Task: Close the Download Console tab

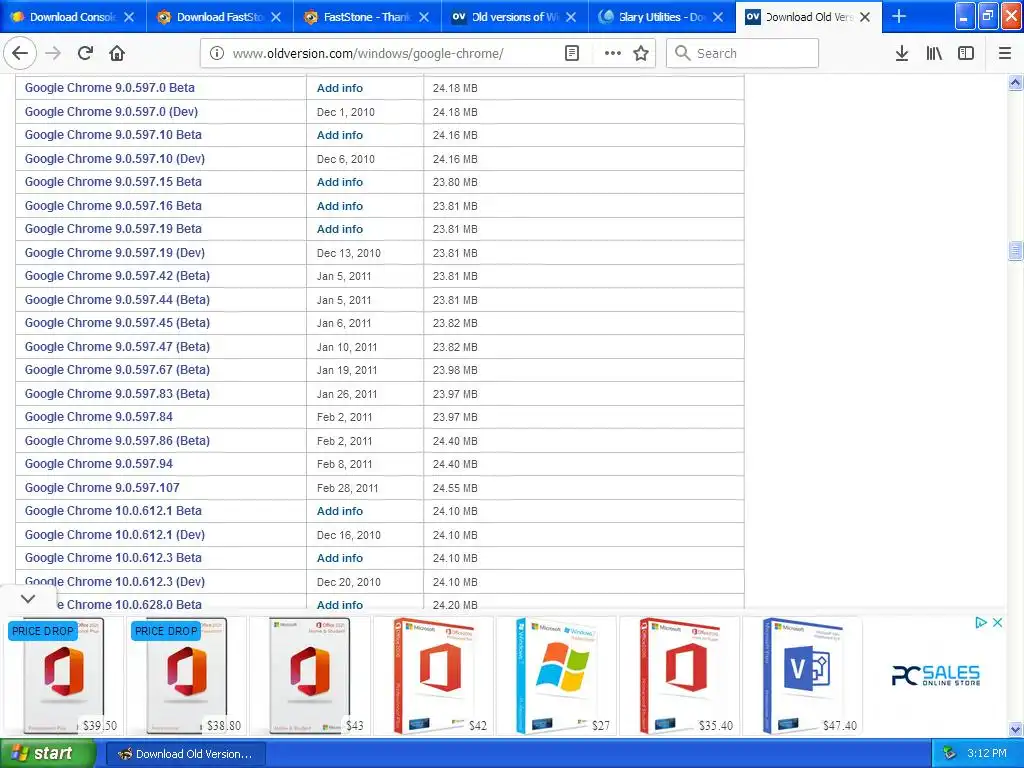Action: (x=129, y=17)
